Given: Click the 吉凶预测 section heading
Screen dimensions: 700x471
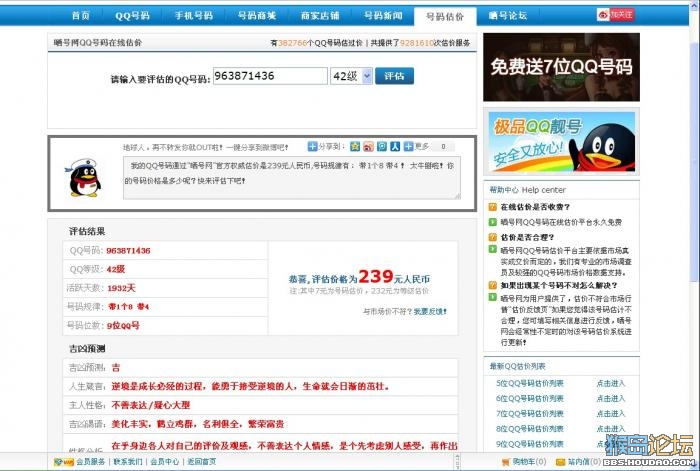Looking at the screenshot, I should (x=87, y=349).
